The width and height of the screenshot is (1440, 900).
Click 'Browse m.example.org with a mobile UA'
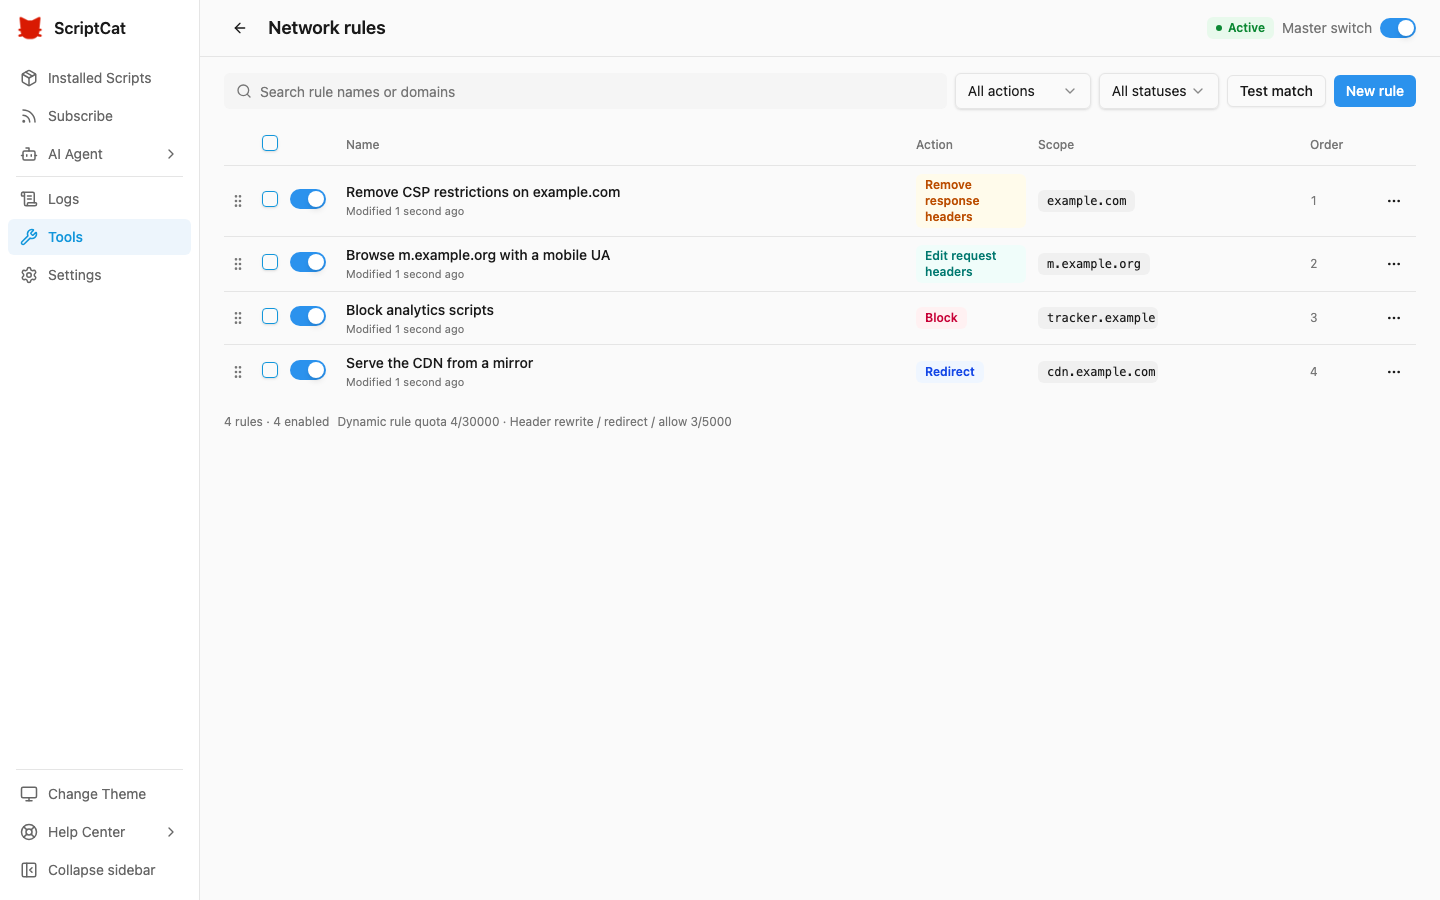tap(478, 255)
